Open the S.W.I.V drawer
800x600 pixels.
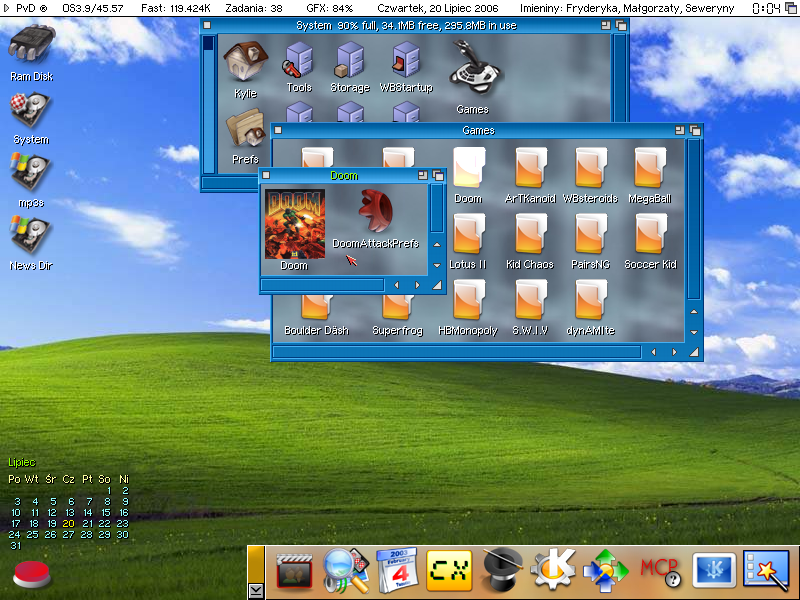(x=531, y=301)
